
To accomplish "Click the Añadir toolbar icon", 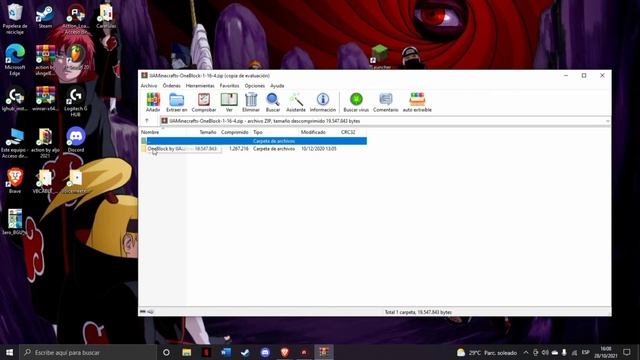I will (x=153, y=102).
